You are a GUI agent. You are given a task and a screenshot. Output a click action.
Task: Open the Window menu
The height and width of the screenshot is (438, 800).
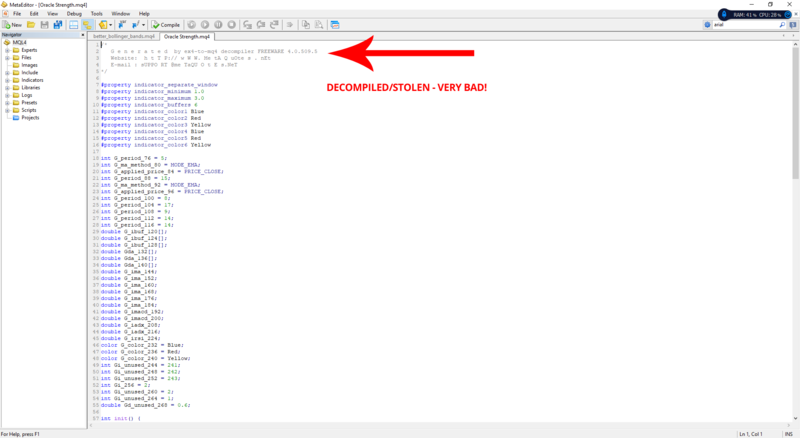click(x=120, y=14)
